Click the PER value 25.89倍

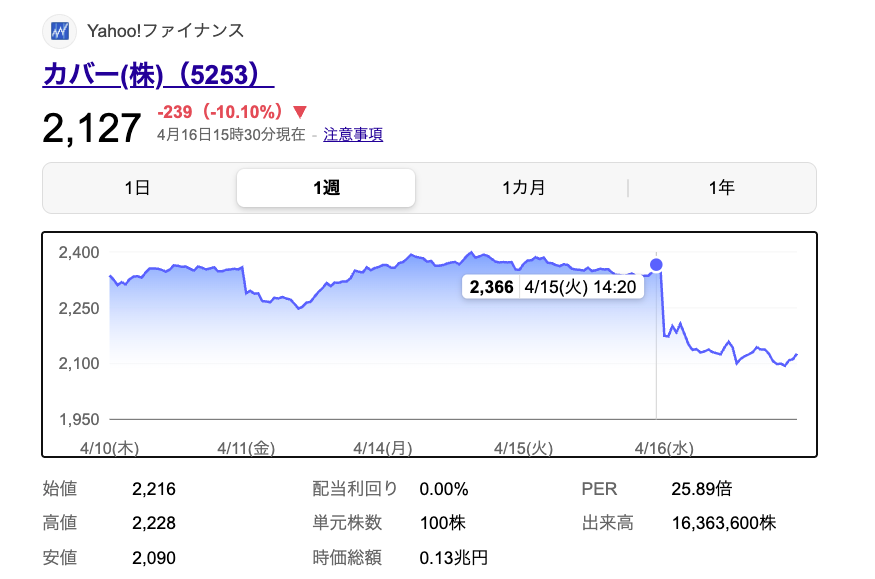702,489
